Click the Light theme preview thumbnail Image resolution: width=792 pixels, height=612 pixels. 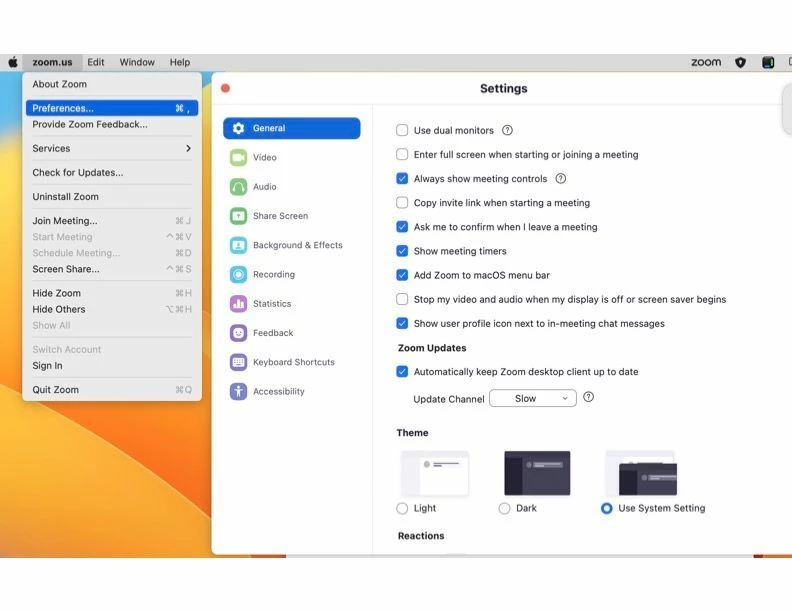click(x=435, y=473)
